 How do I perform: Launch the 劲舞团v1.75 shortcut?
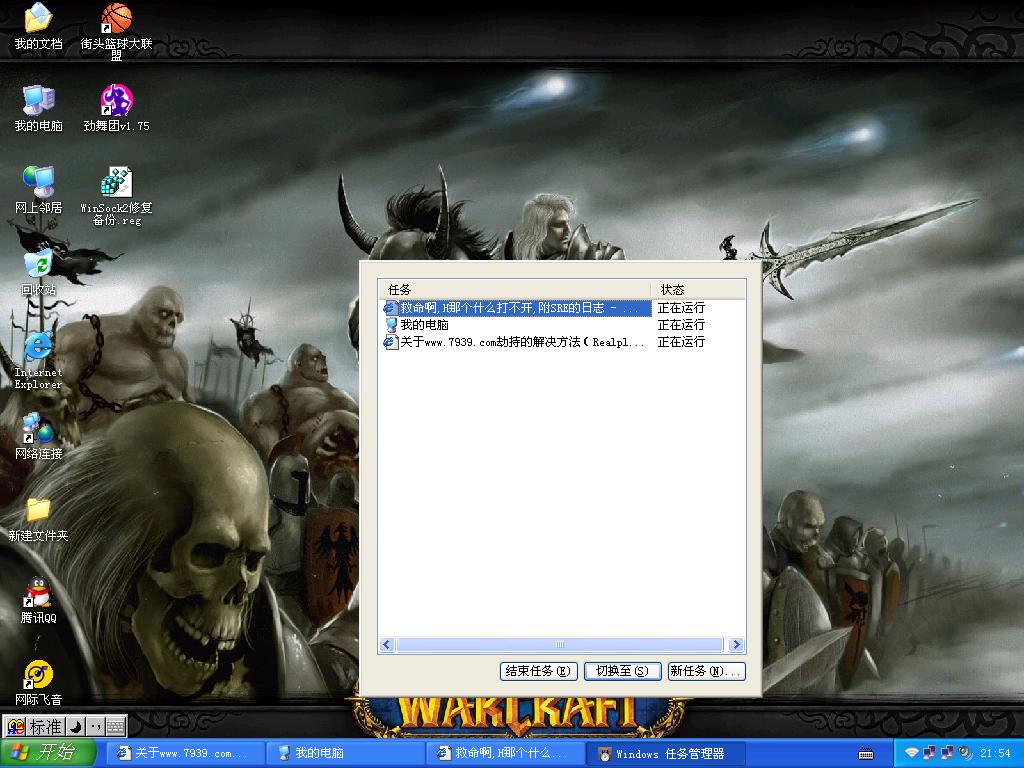coord(116,108)
